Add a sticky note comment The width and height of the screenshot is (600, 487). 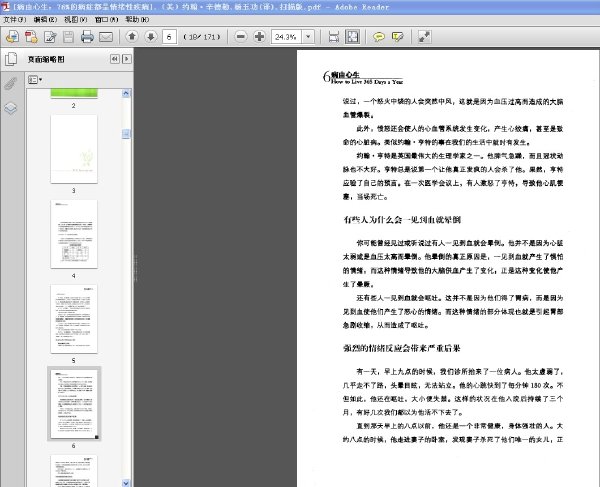point(379,37)
